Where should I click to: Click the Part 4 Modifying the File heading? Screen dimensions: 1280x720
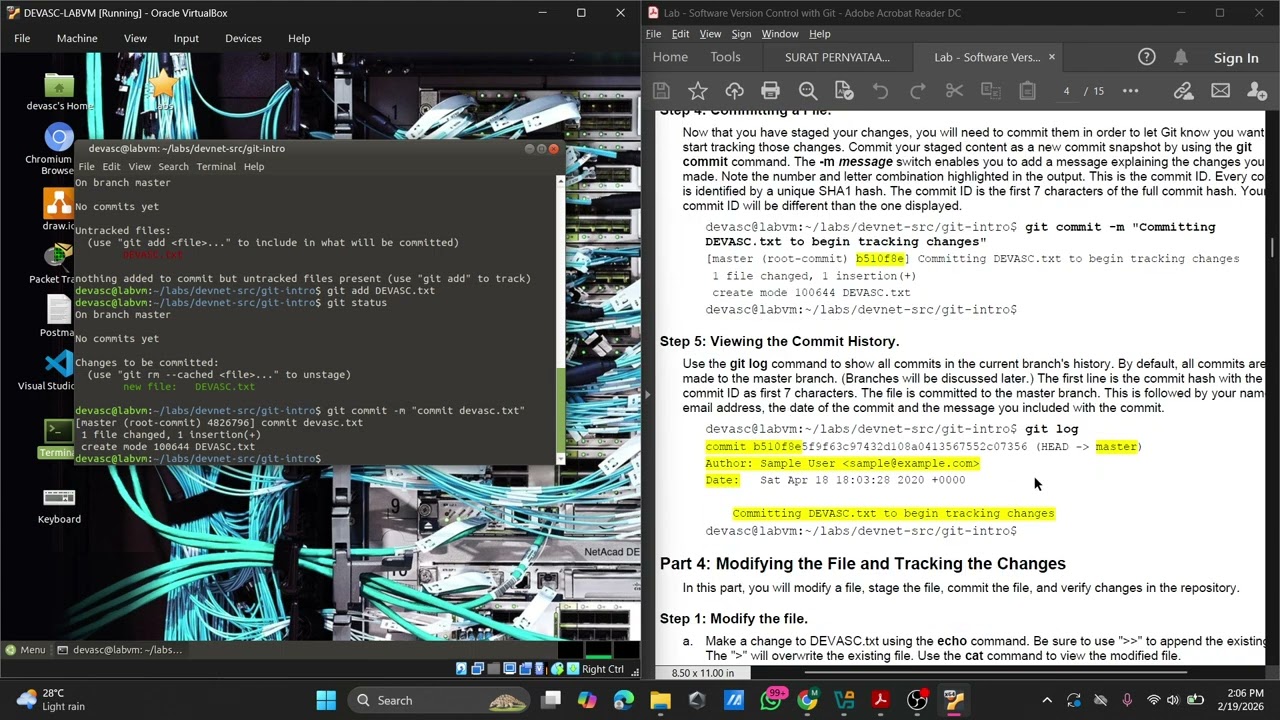click(862, 564)
